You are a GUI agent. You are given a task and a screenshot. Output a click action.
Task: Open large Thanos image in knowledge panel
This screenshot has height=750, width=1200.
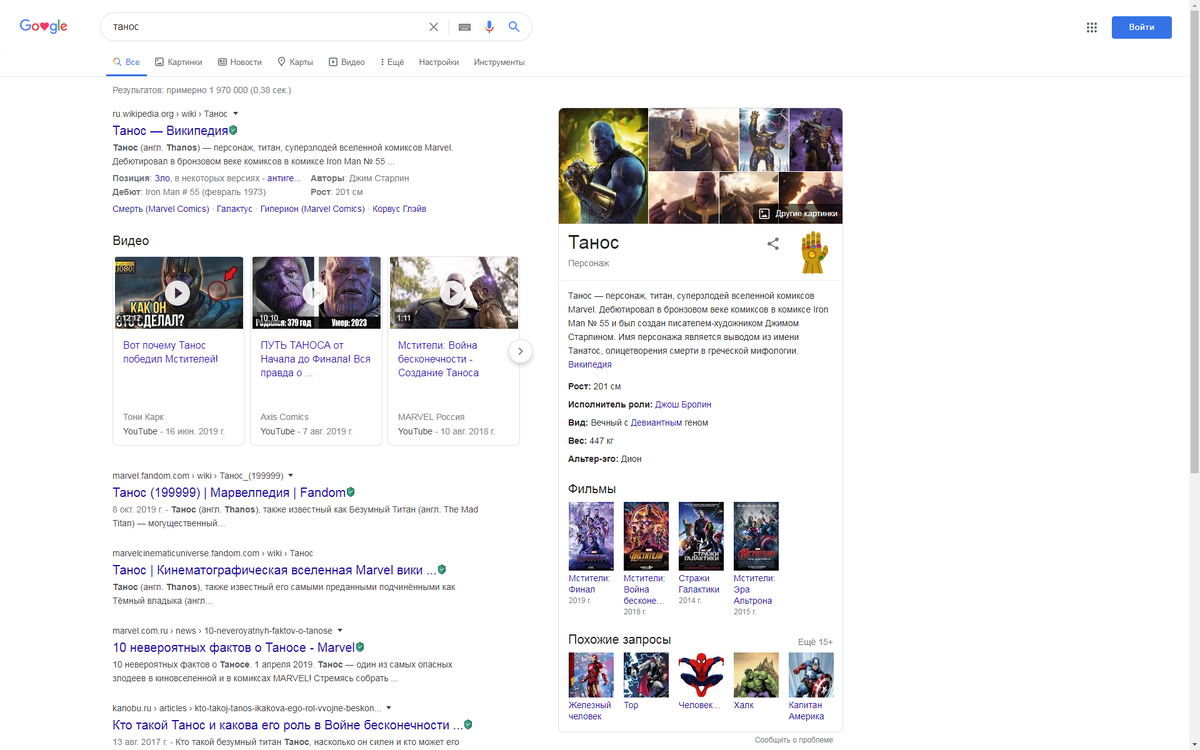[603, 165]
